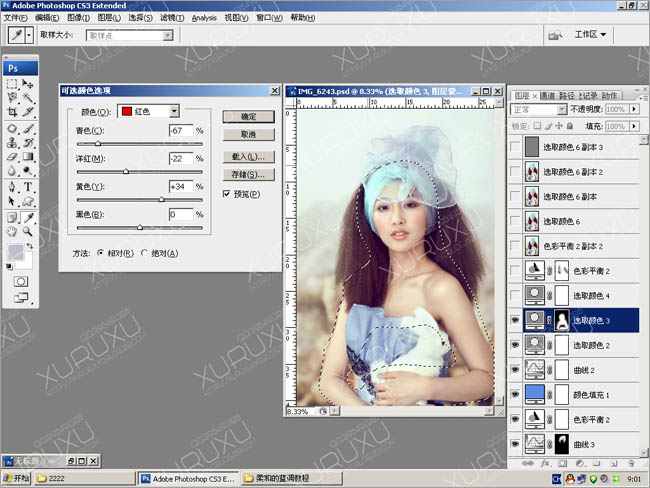Click the 黄色 (Yellow) slider handle
The image size is (650, 488).
pos(161,199)
